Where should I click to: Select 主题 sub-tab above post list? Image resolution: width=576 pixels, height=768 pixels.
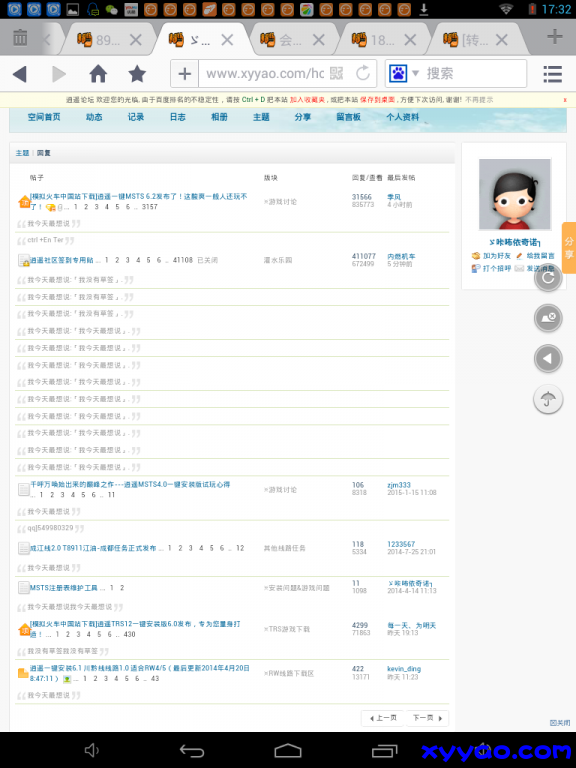pos(22,153)
